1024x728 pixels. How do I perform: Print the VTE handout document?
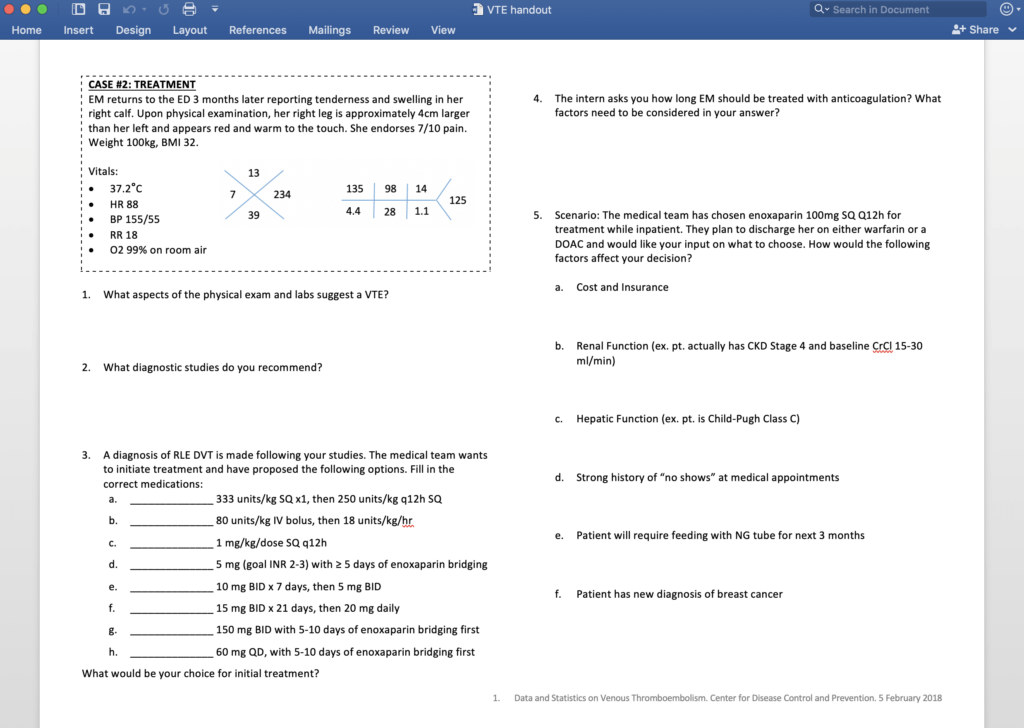pos(189,9)
